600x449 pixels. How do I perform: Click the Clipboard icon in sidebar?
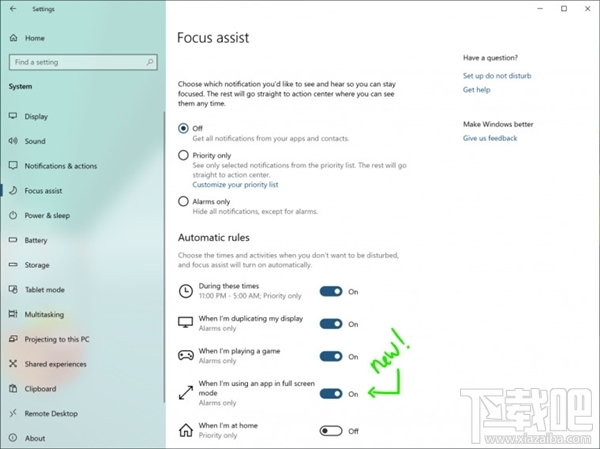pos(13,388)
